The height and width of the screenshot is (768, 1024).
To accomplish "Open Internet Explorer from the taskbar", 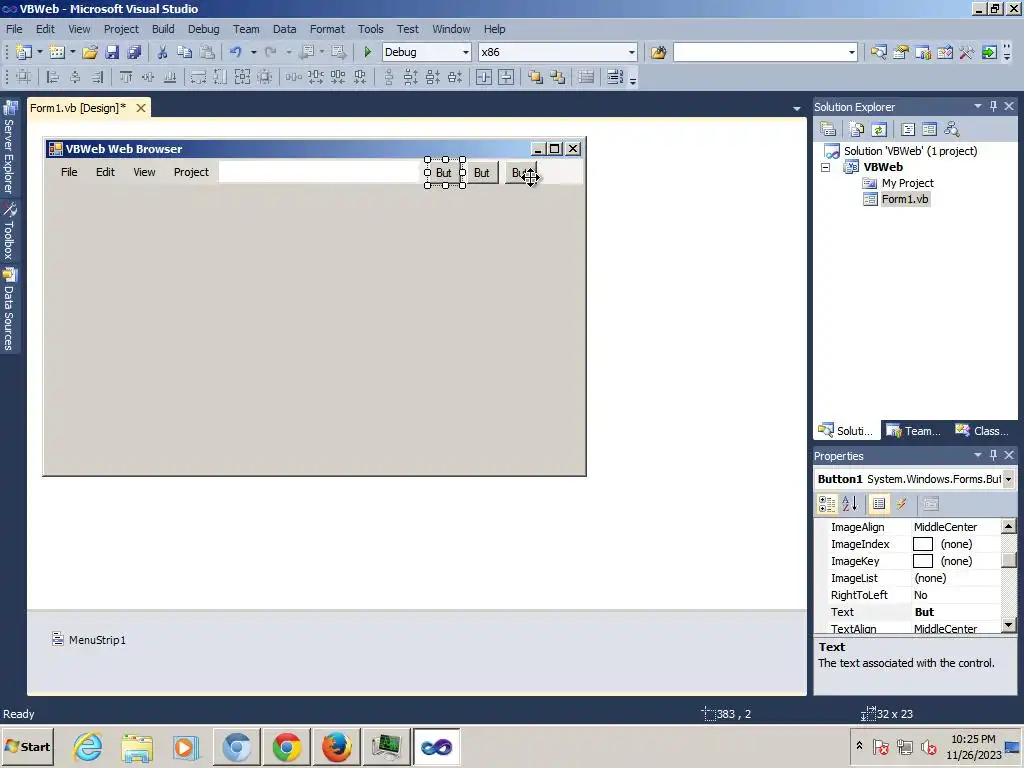I will [88, 747].
